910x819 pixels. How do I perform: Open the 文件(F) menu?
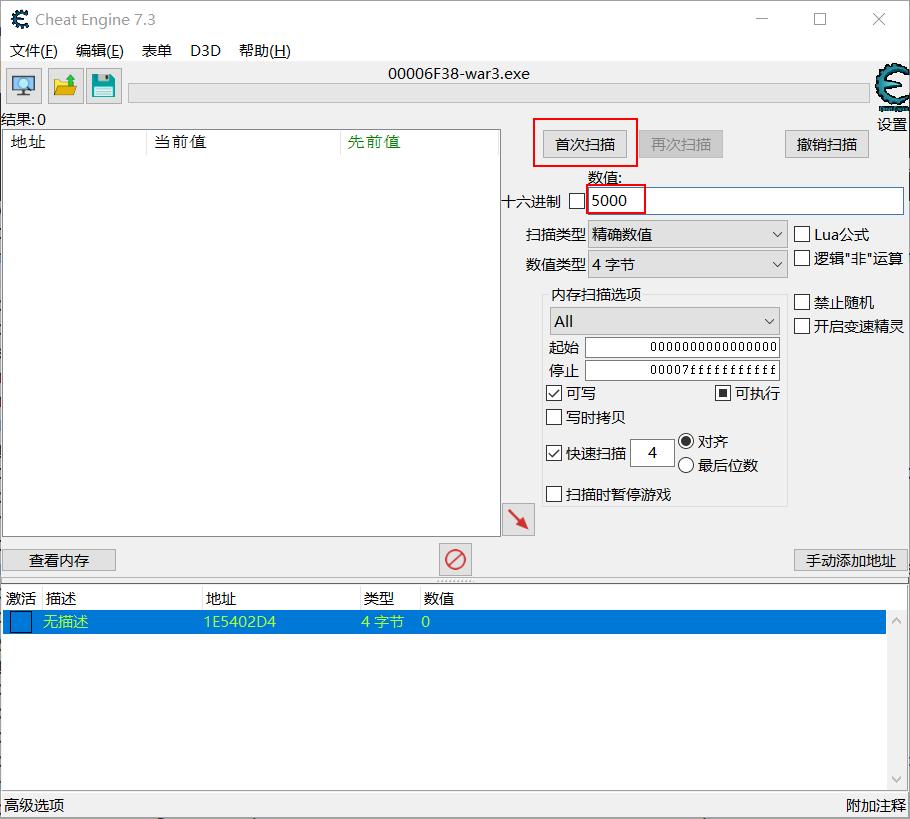coord(34,51)
